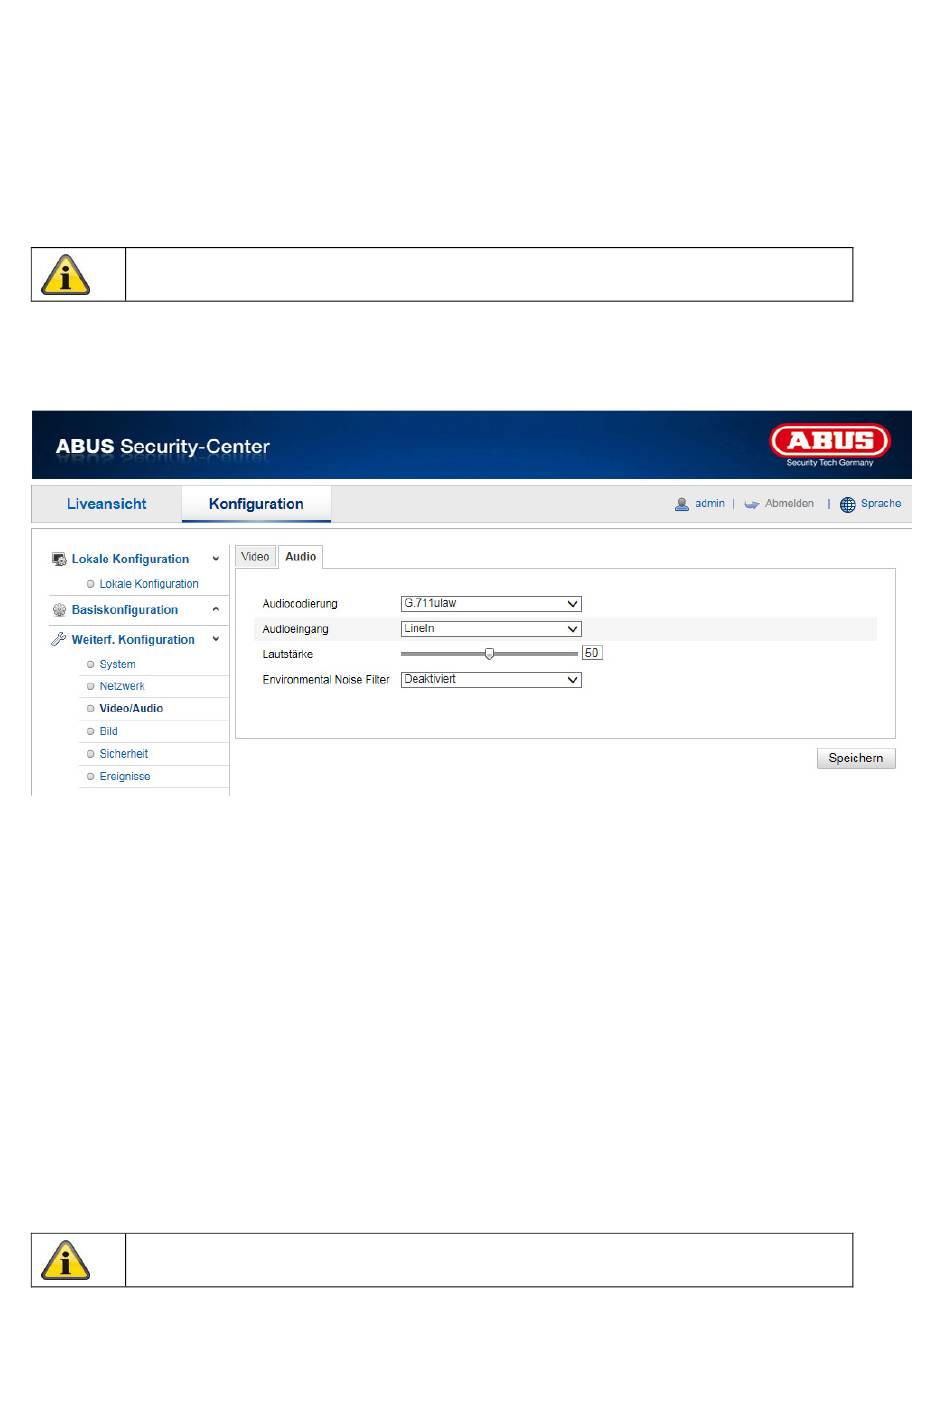Screen dimensions: 950x1420
Task: Click the admin user icon
Action: (682, 504)
